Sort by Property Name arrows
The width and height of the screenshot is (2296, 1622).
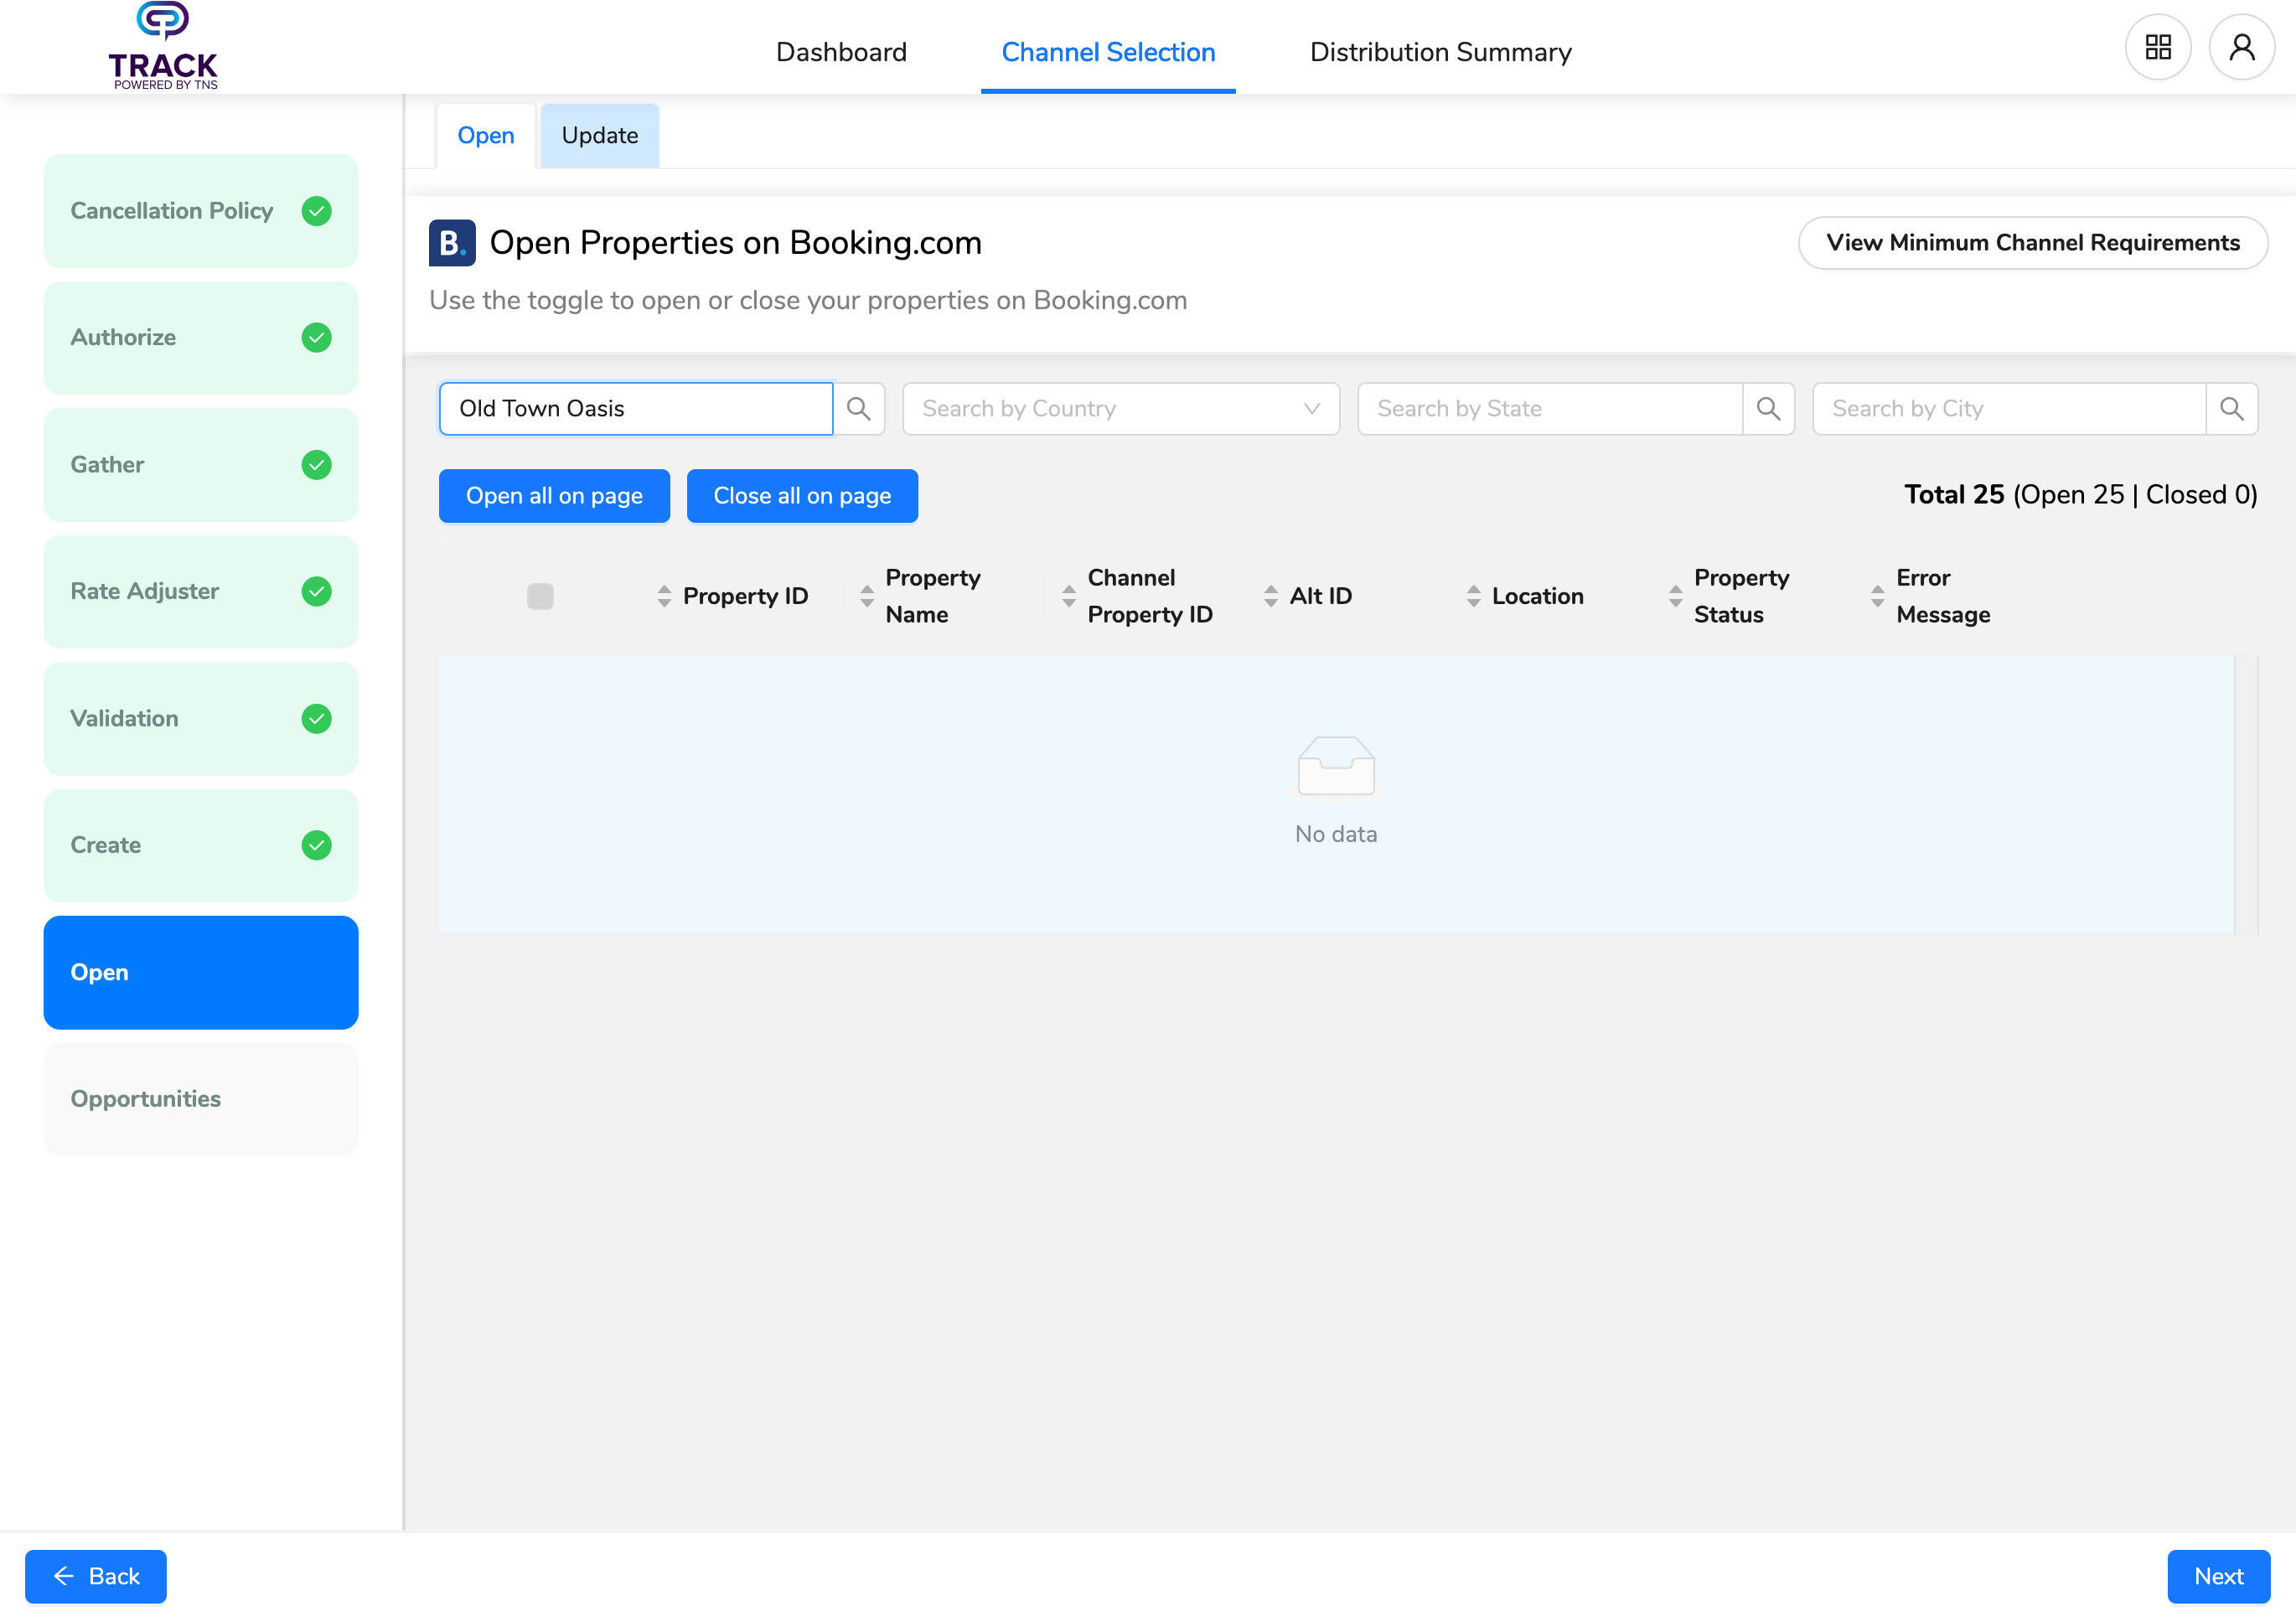click(867, 596)
